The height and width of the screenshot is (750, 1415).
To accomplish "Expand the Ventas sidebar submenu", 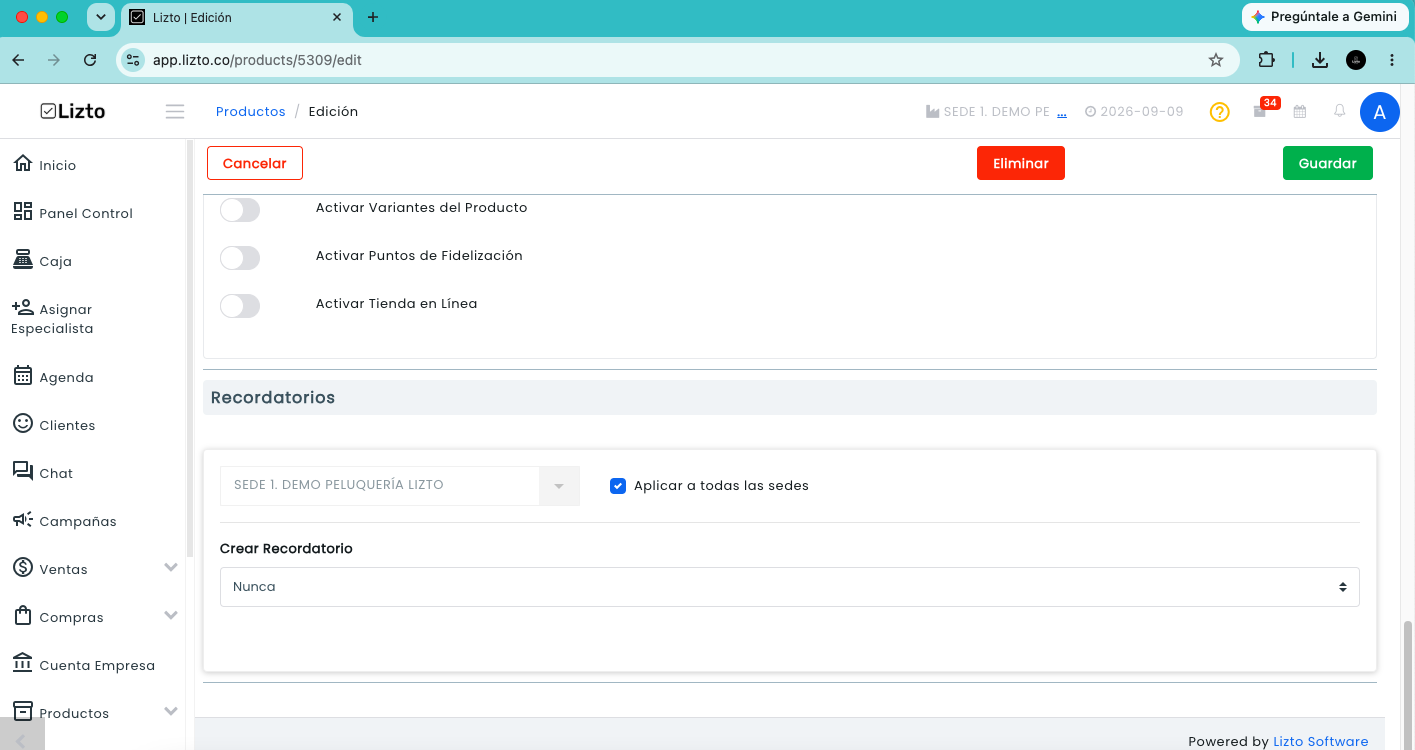I will click(171, 567).
